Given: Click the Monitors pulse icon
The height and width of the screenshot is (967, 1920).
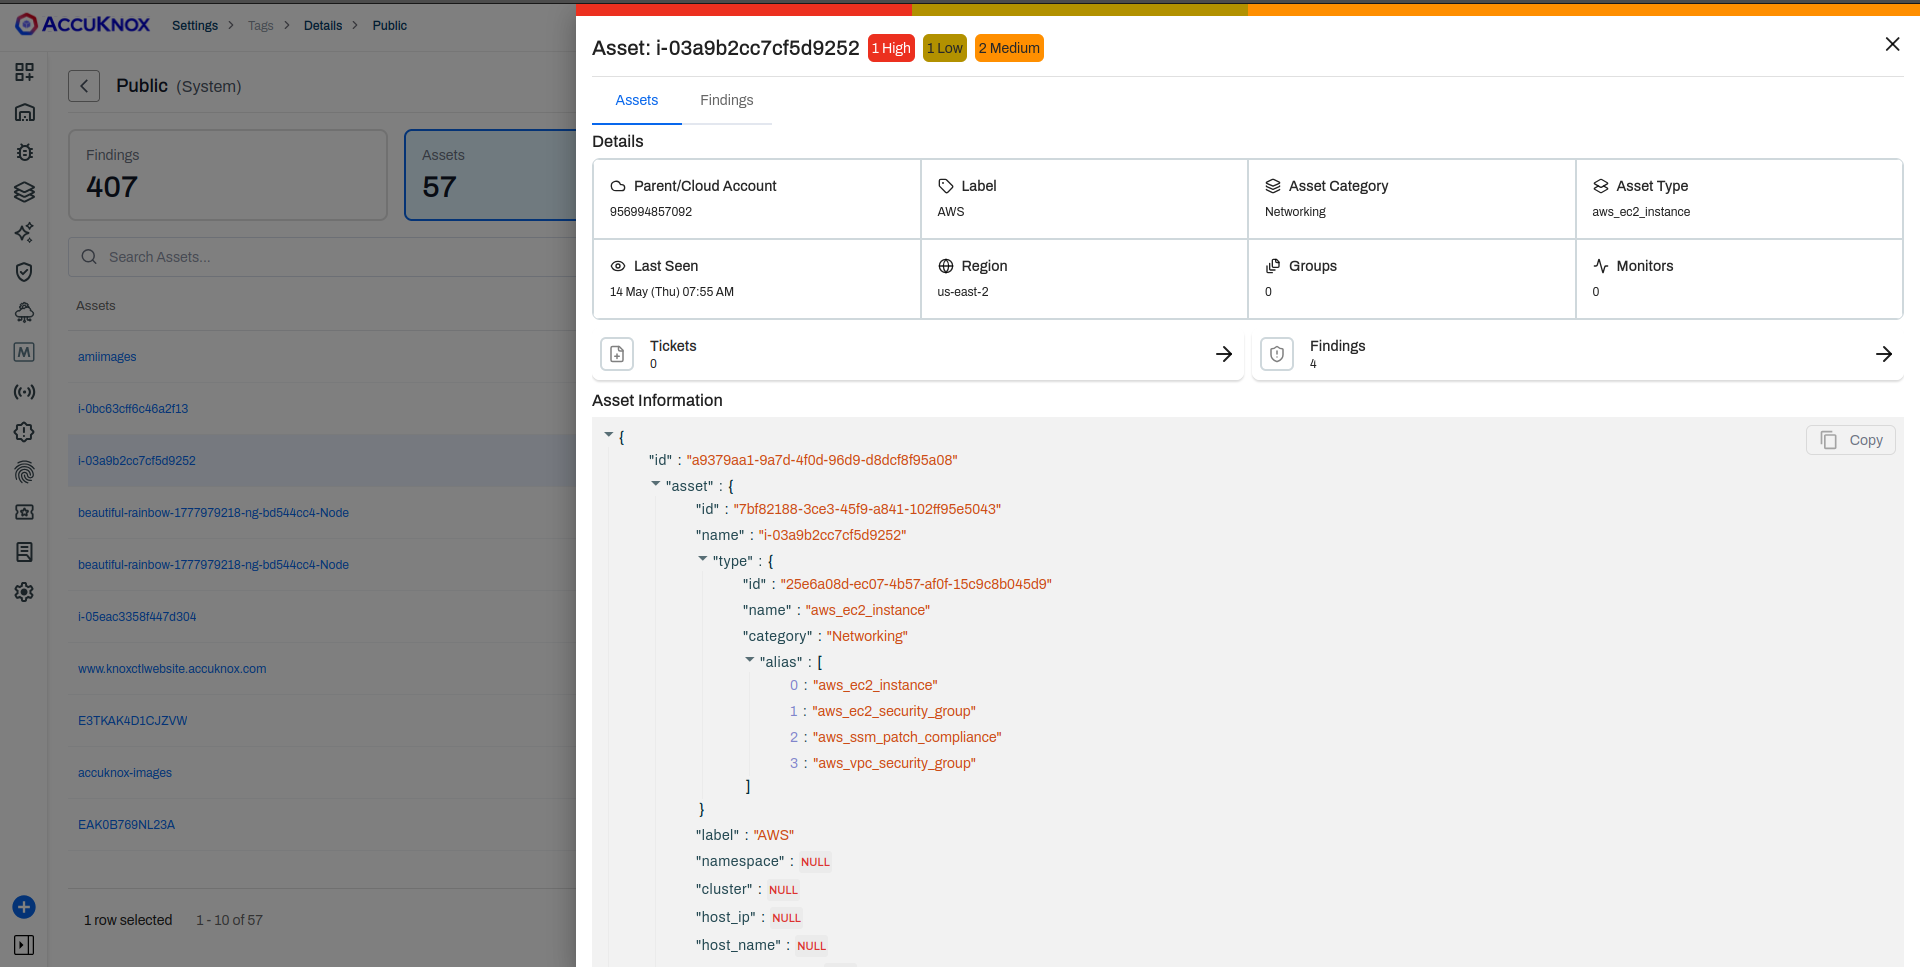Looking at the screenshot, I should point(1601,266).
